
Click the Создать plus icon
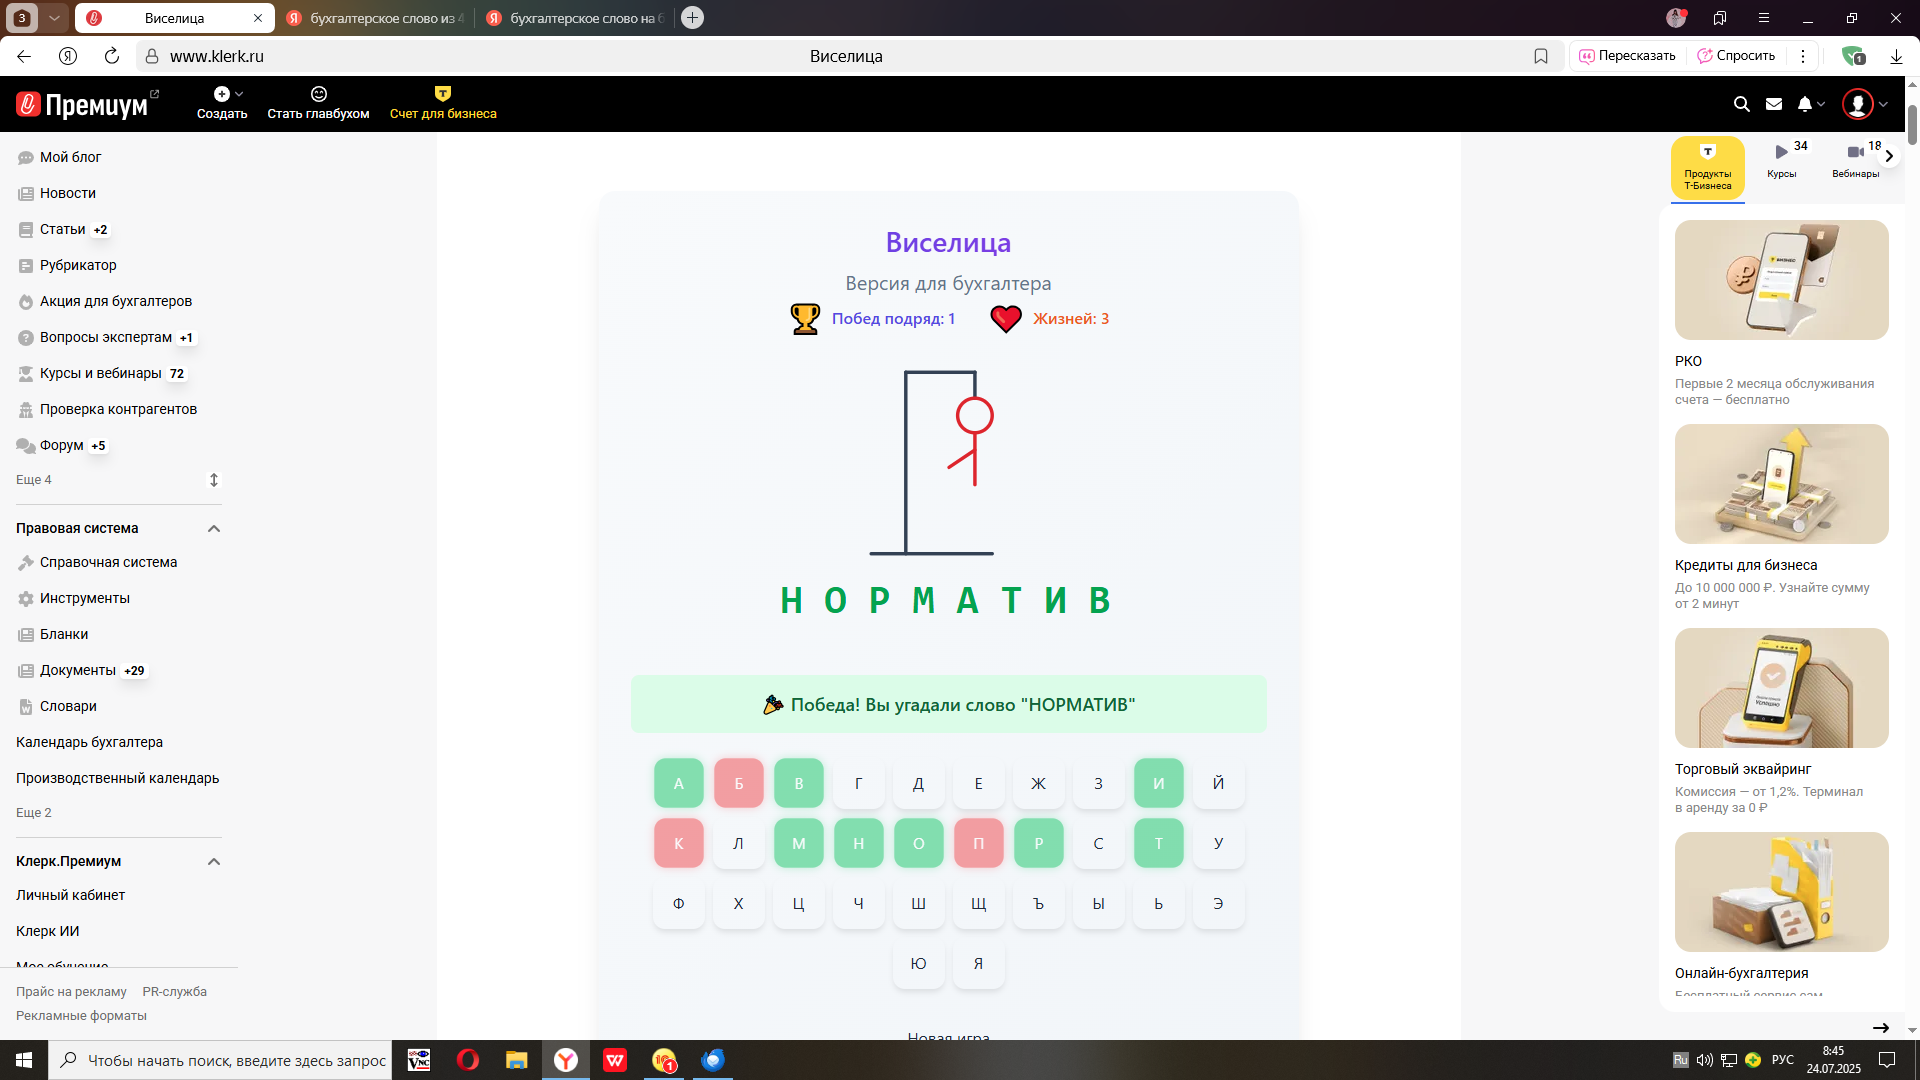coord(222,94)
